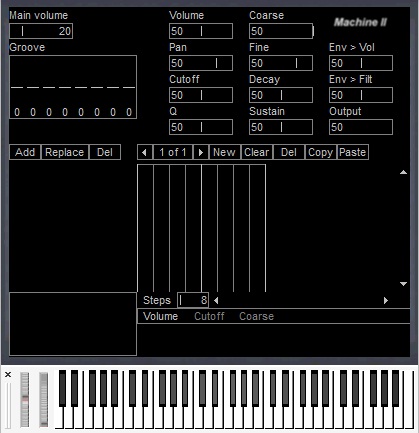Go to previous pattern with left arrow
Screen dimensions: 419x433
145,152
